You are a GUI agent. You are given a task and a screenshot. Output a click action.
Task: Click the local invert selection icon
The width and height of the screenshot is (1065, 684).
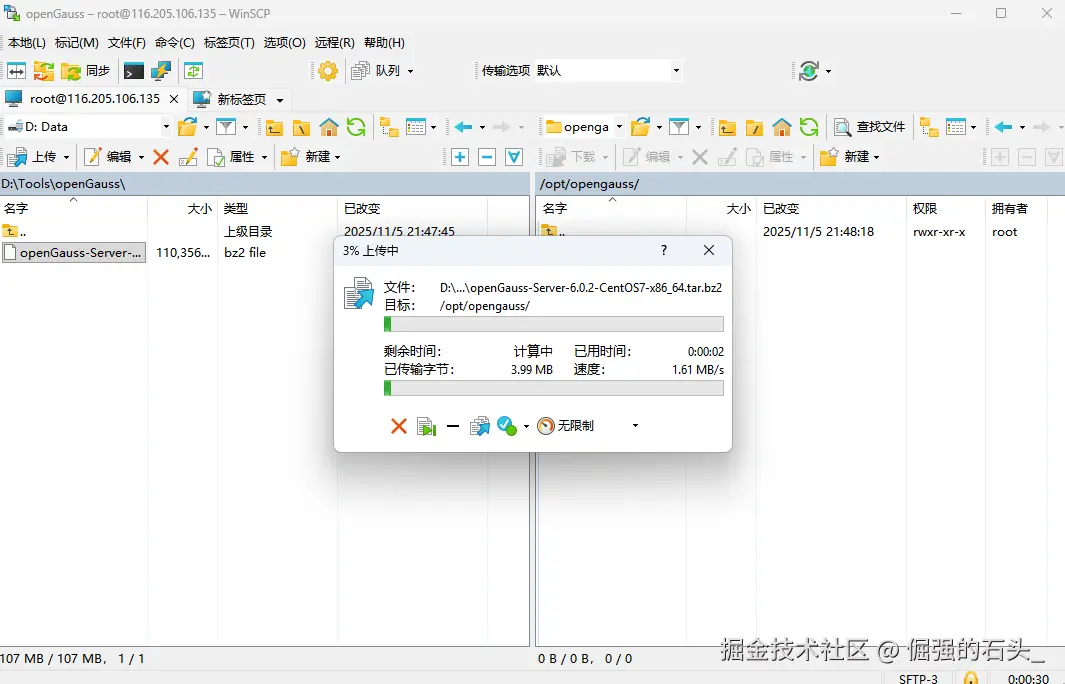coord(514,157)
